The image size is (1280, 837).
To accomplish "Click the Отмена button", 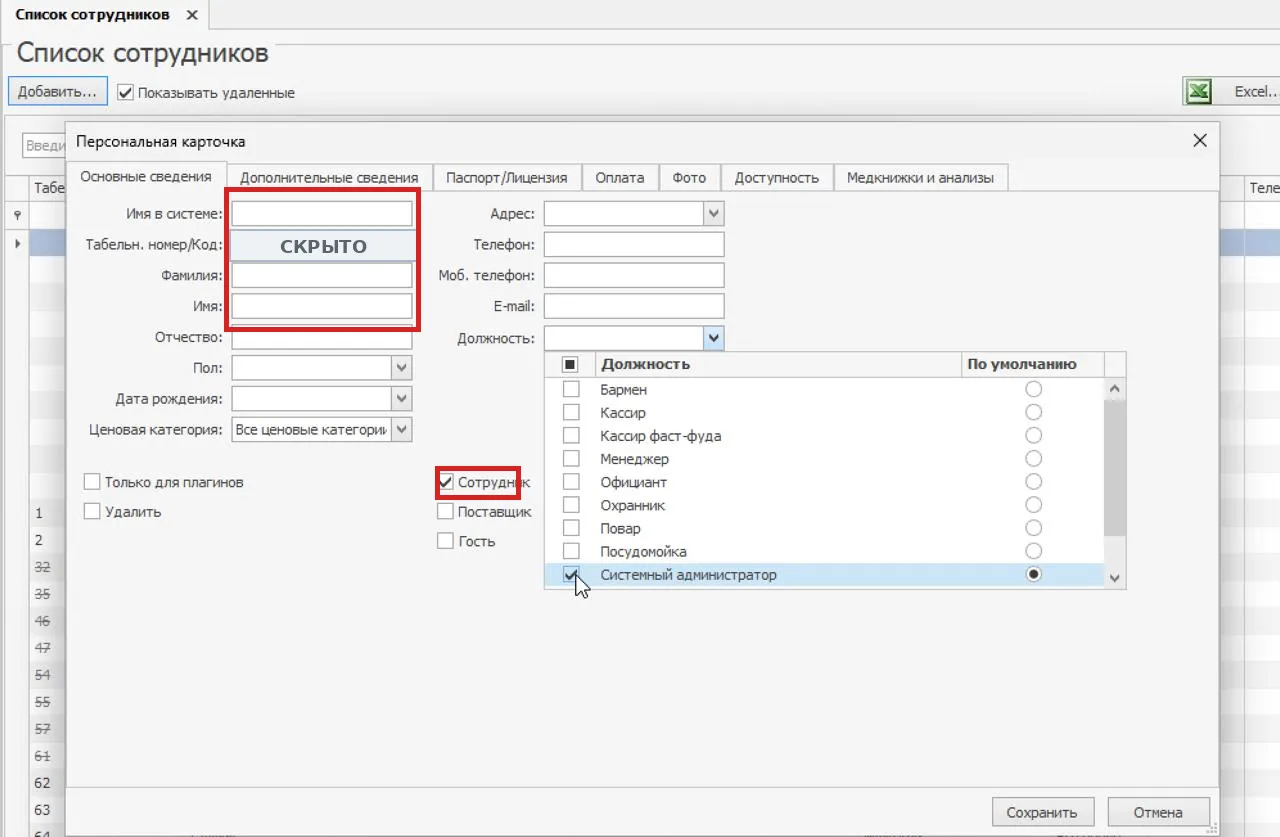I will point(1158,812).
